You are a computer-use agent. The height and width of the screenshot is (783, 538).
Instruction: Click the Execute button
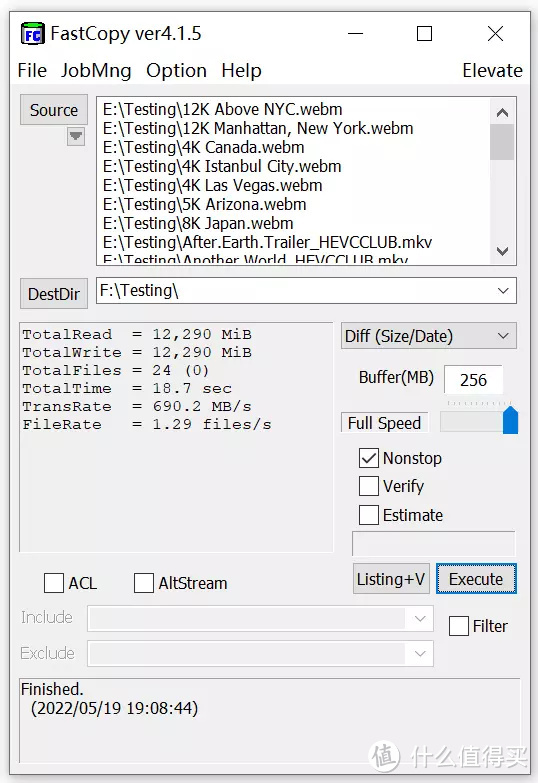coord(476,579)
